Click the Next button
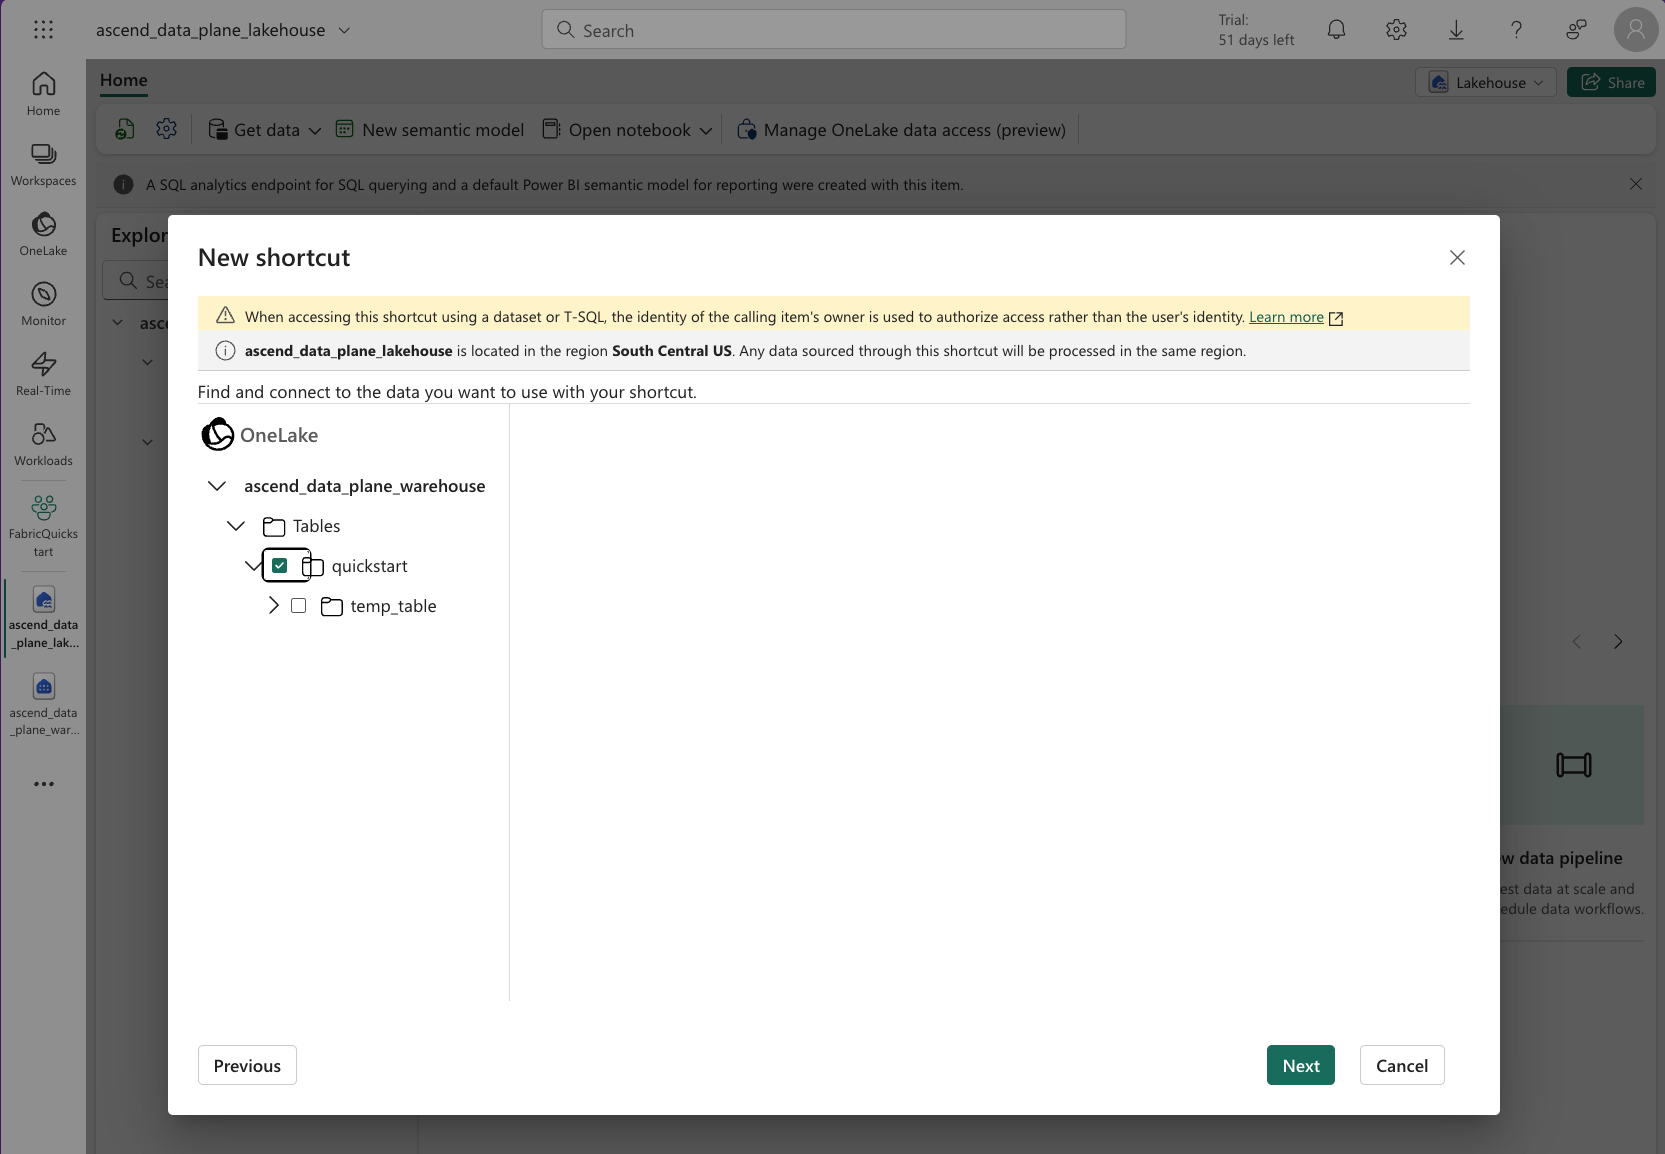The image size is (1665, 1154). click(x=1300, y=1065)
